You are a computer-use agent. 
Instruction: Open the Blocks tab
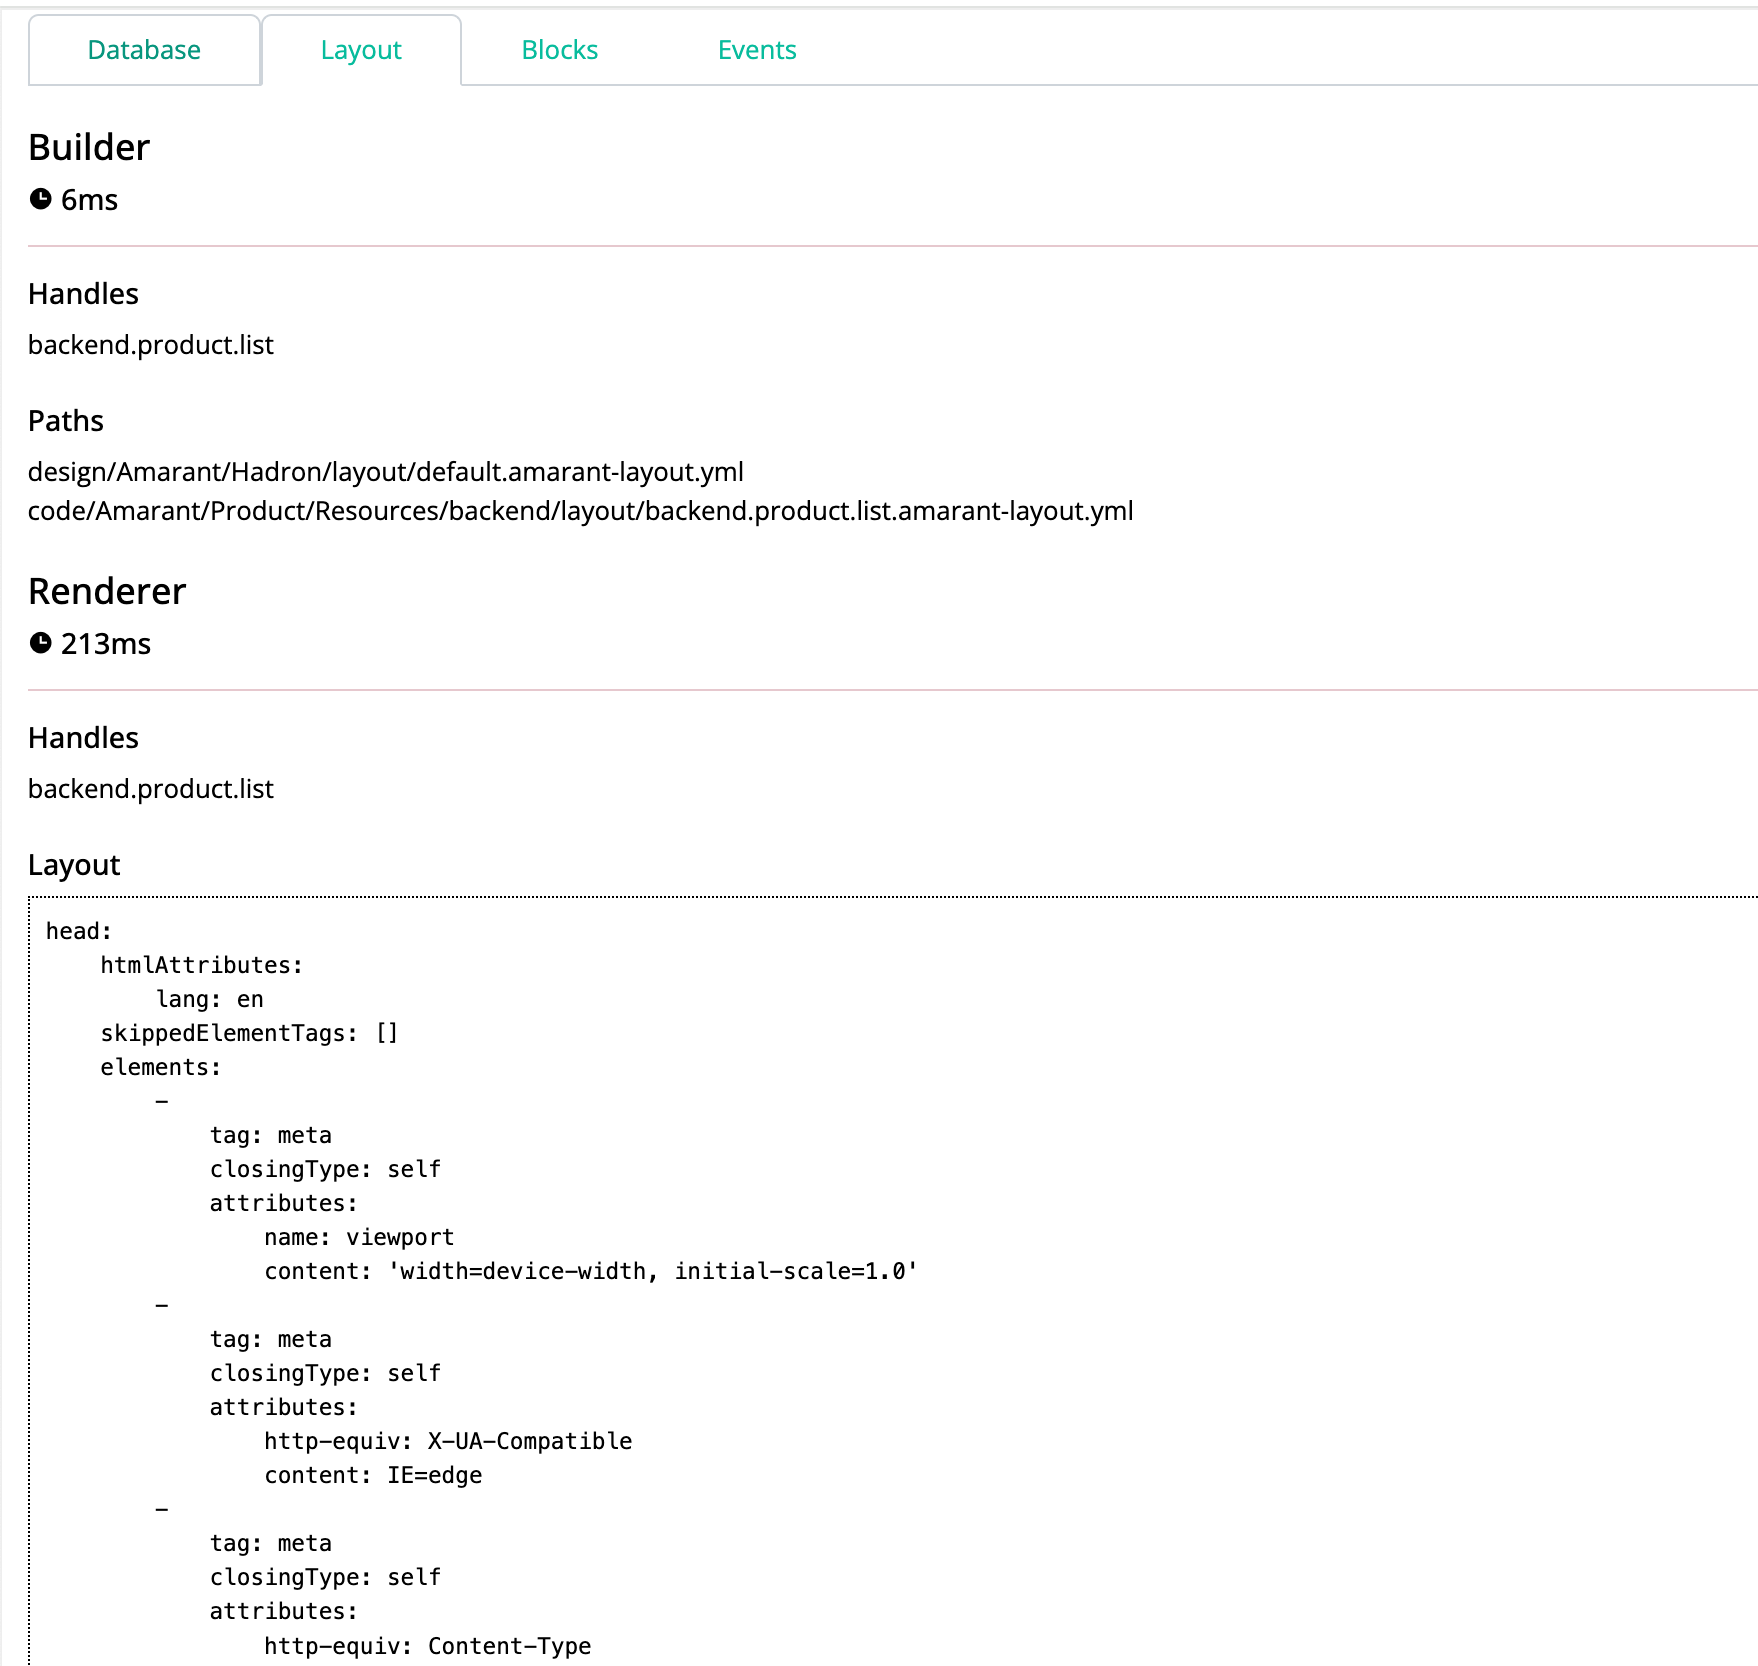point(559,49)
